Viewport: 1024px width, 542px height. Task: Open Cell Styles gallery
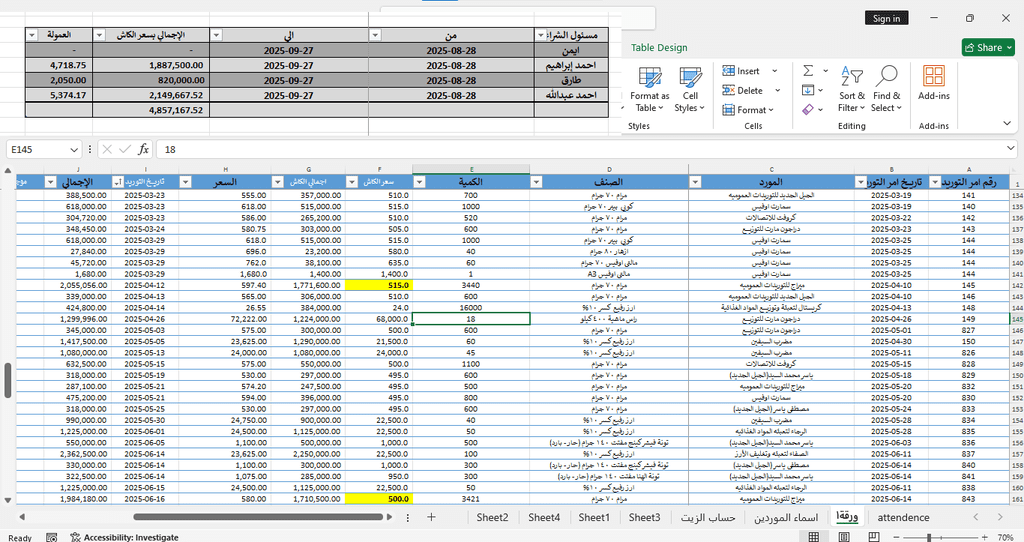pos(689,91)
